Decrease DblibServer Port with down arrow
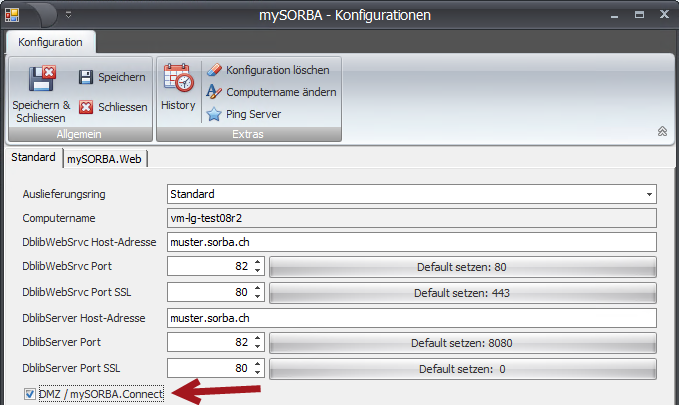The height and width of the screenshot is (405, 679). coord(257,347)
